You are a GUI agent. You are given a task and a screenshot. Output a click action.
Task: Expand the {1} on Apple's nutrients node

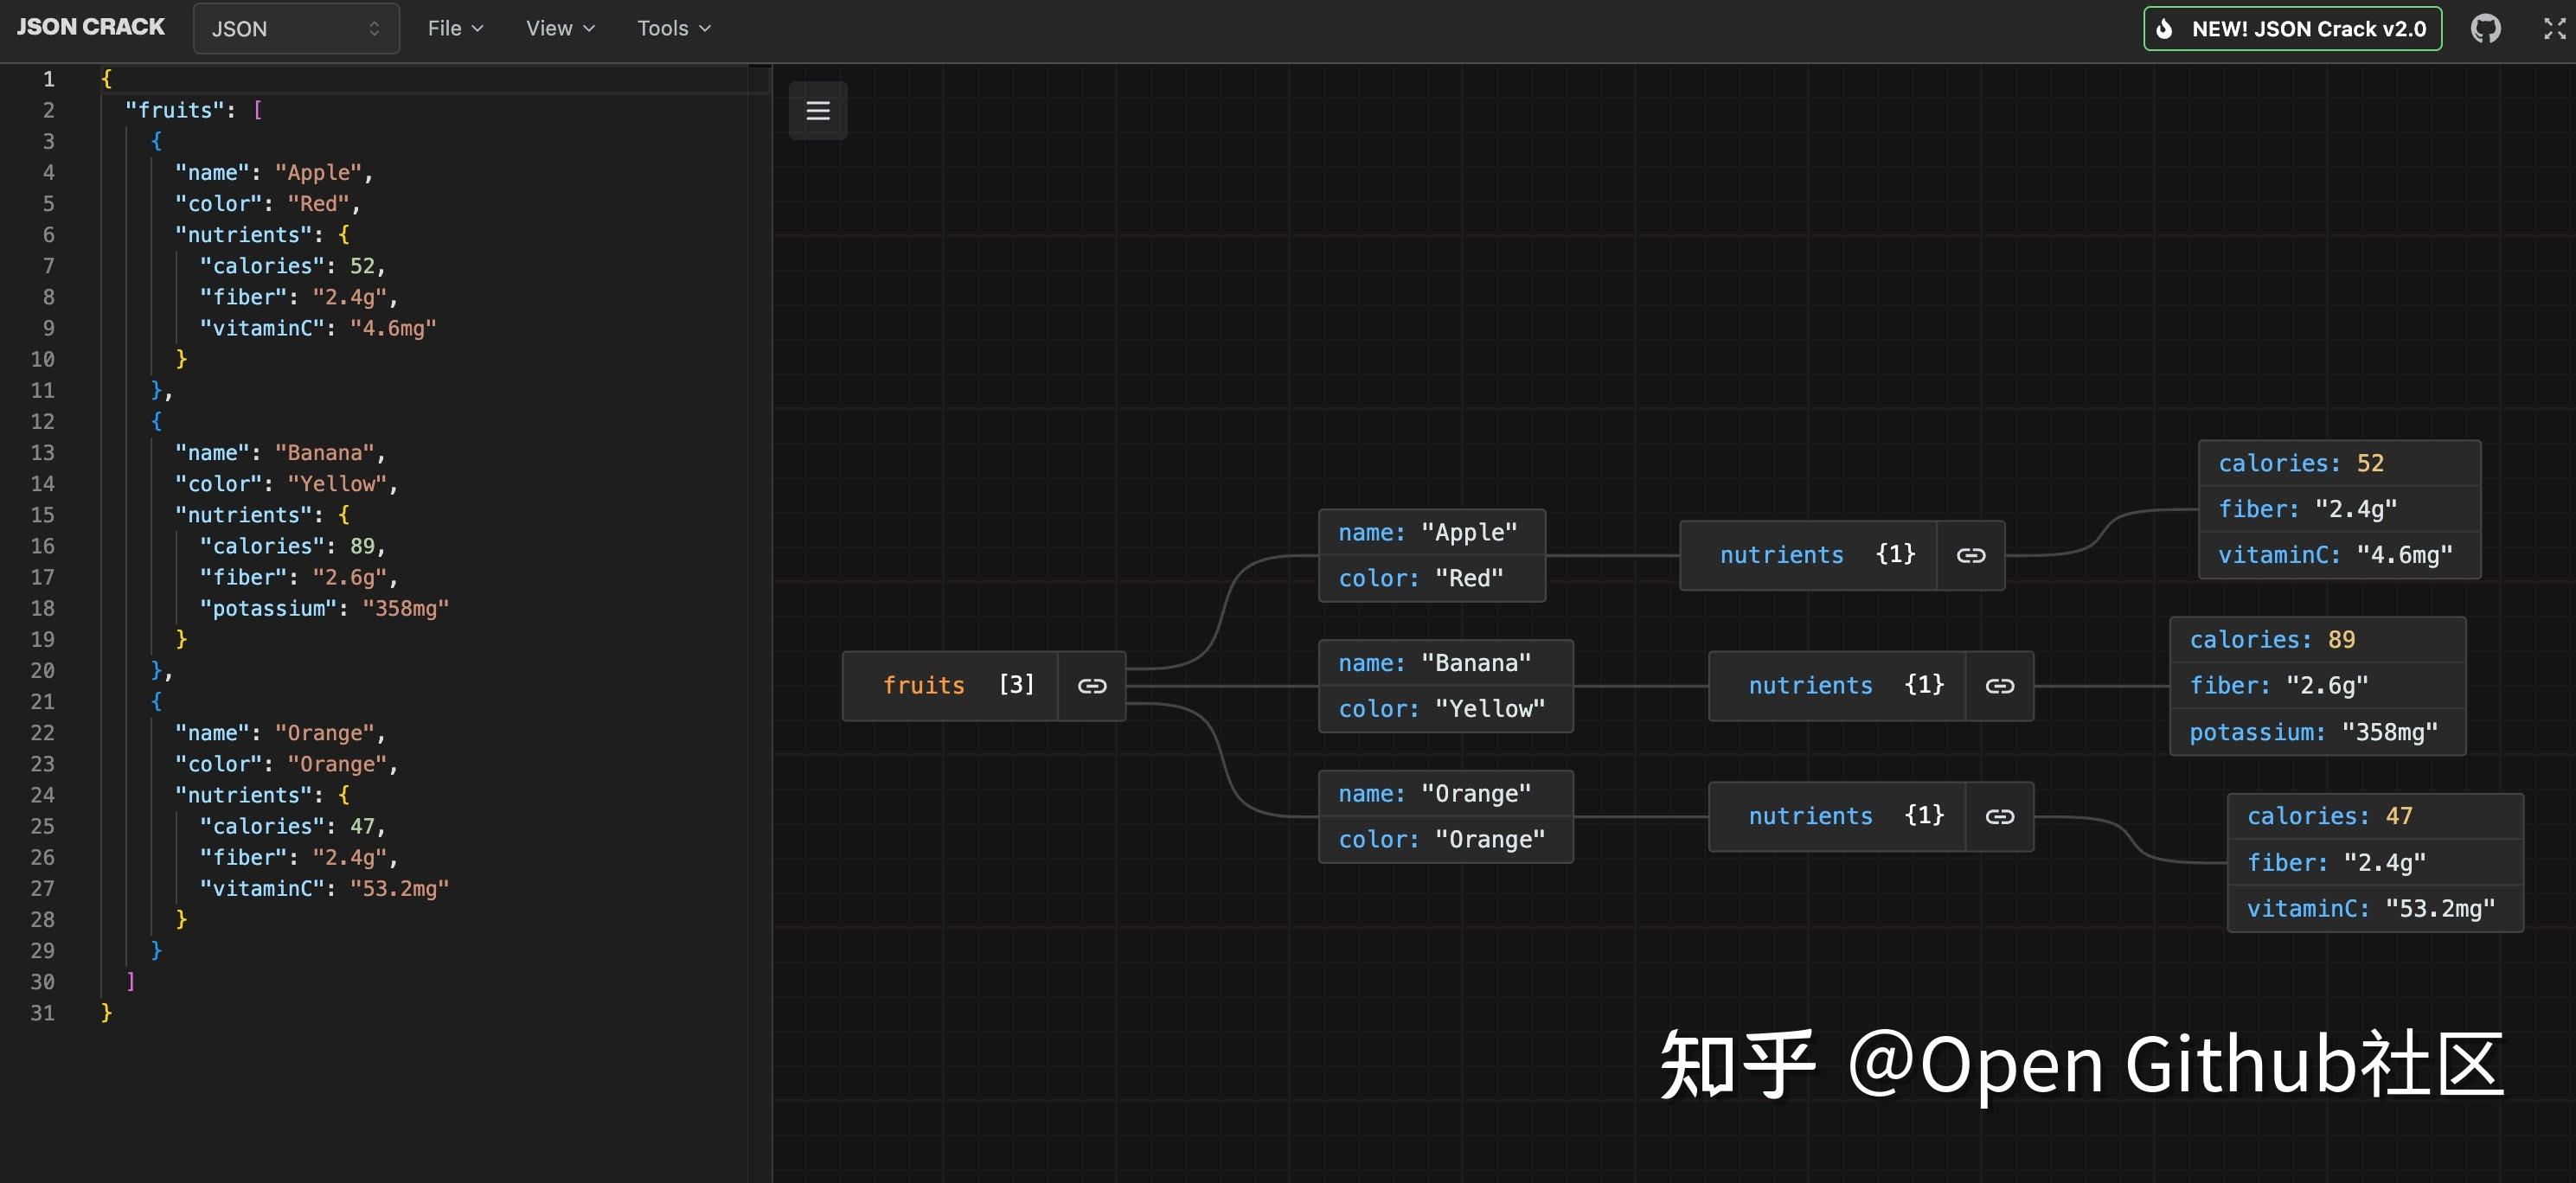tap(1895, 555)
